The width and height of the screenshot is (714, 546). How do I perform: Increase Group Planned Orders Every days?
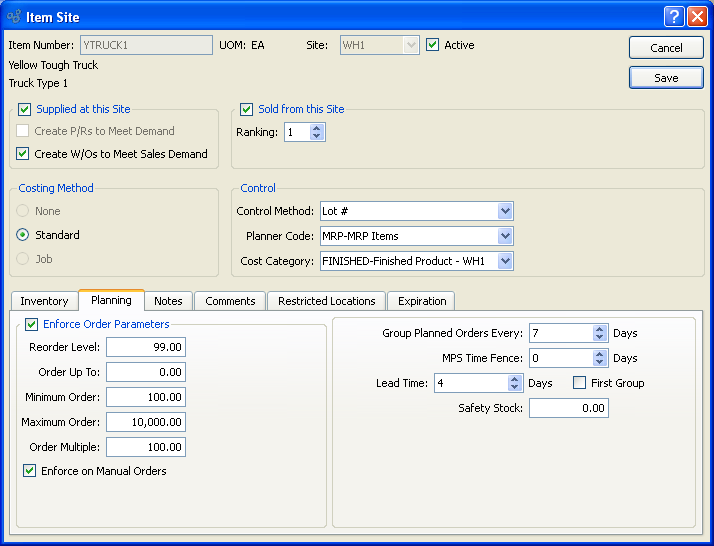pos(600,329)
